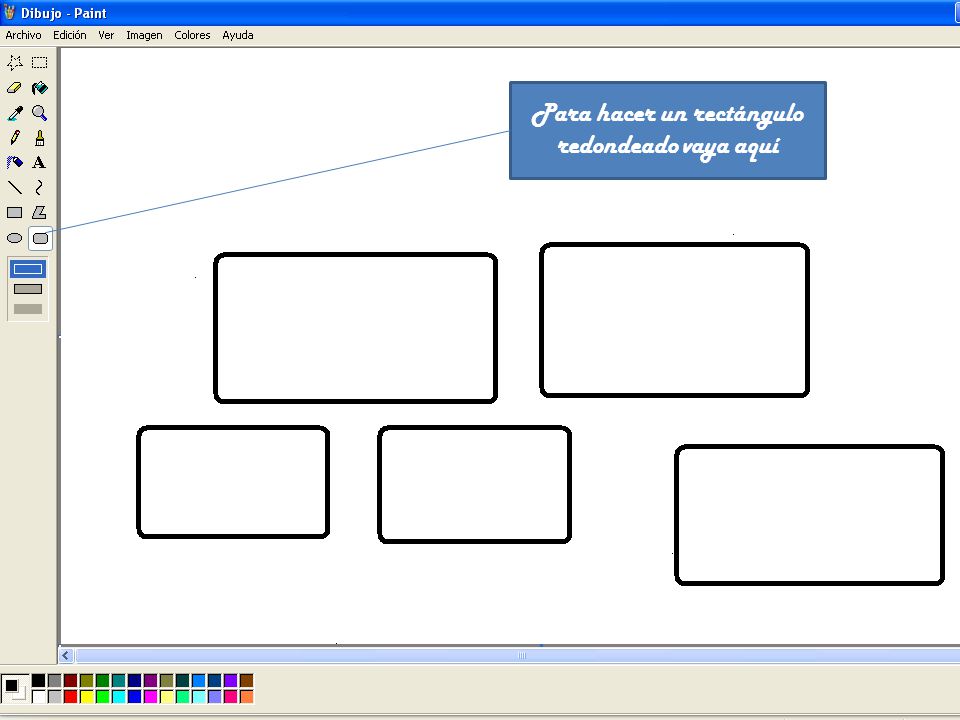960x720 pixels.
Task: Pick dark red (maroon) swatch
Action: (70, 680)
